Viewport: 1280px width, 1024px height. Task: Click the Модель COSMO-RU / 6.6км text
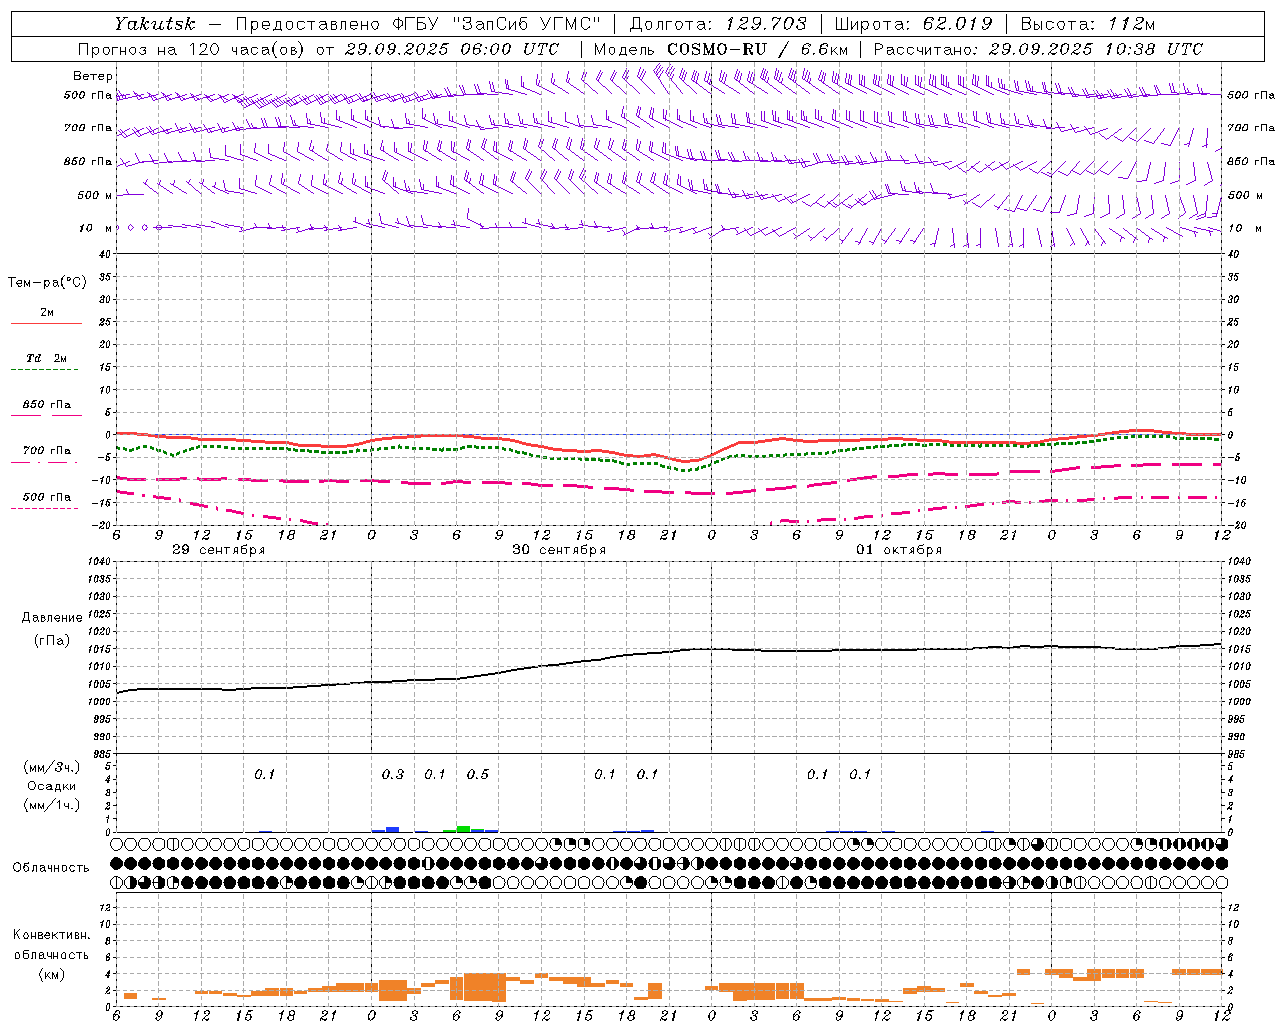[x=720, y=49]
